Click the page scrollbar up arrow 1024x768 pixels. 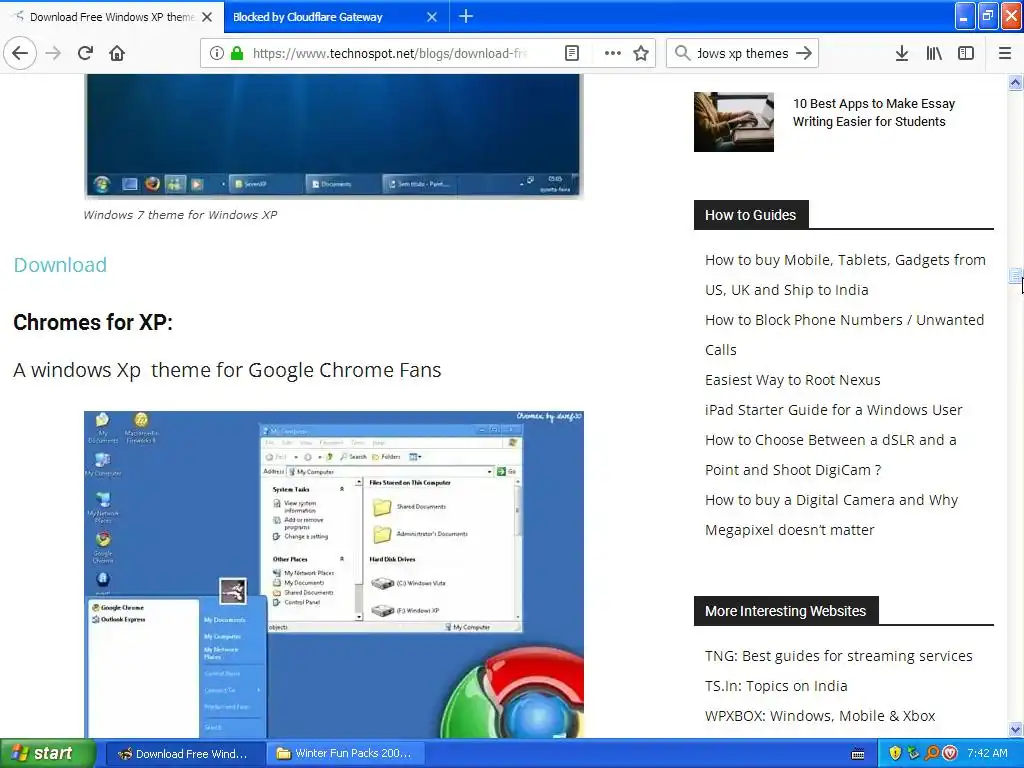tap(1016, 82)
